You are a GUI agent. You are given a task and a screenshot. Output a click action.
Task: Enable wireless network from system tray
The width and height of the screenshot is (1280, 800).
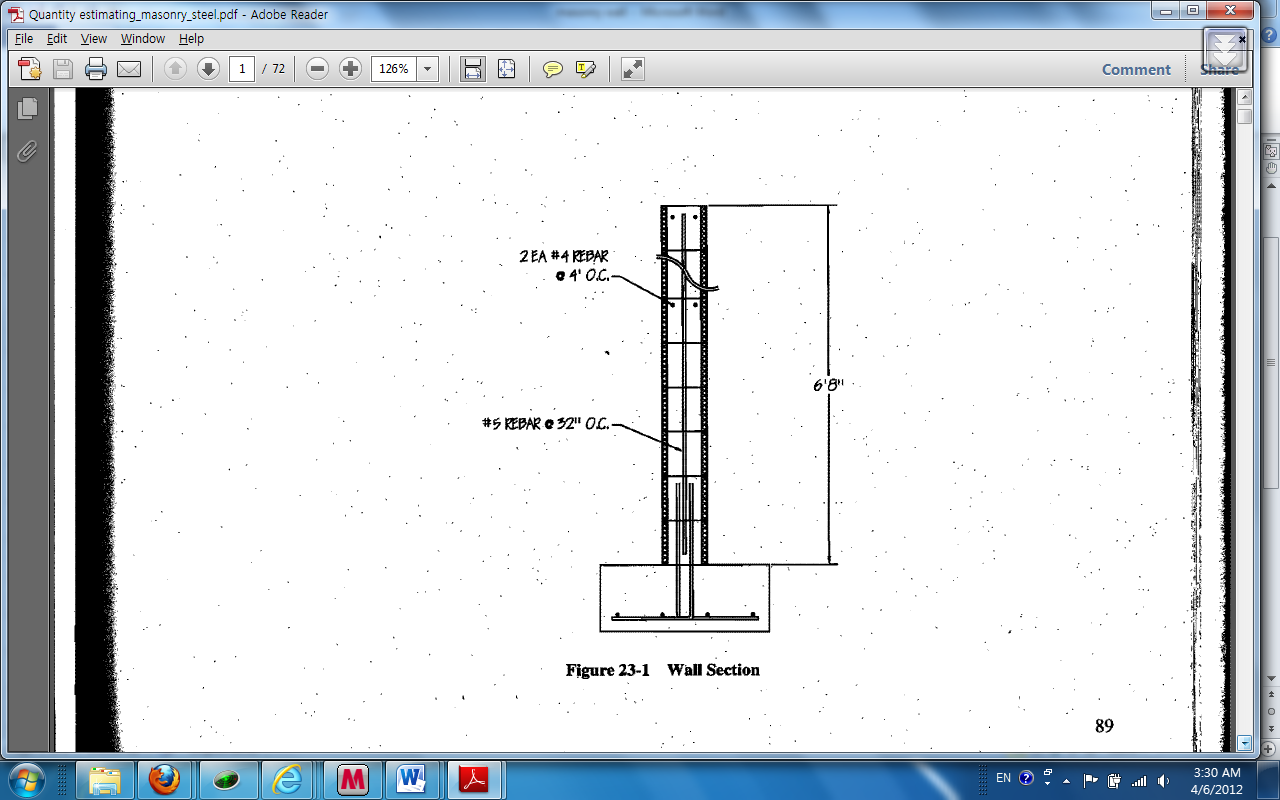pyautogui.click(x=1141, y=779)
